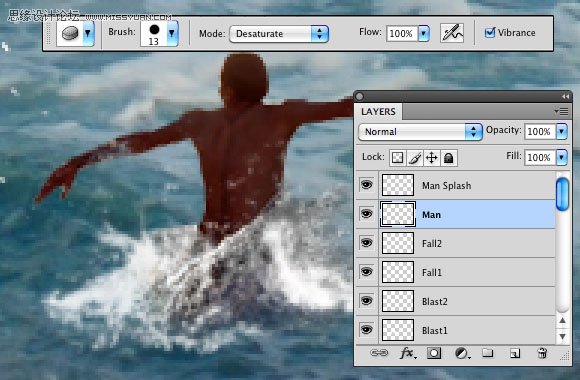Open the Brush picker dropdown arrow

tap(172, 34)
